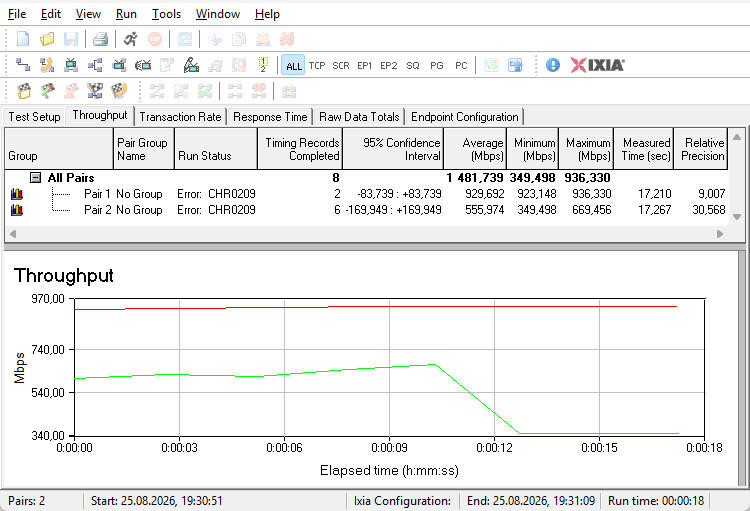
Task: Switch to the Test Setup tab
Action: click(34, 117)
